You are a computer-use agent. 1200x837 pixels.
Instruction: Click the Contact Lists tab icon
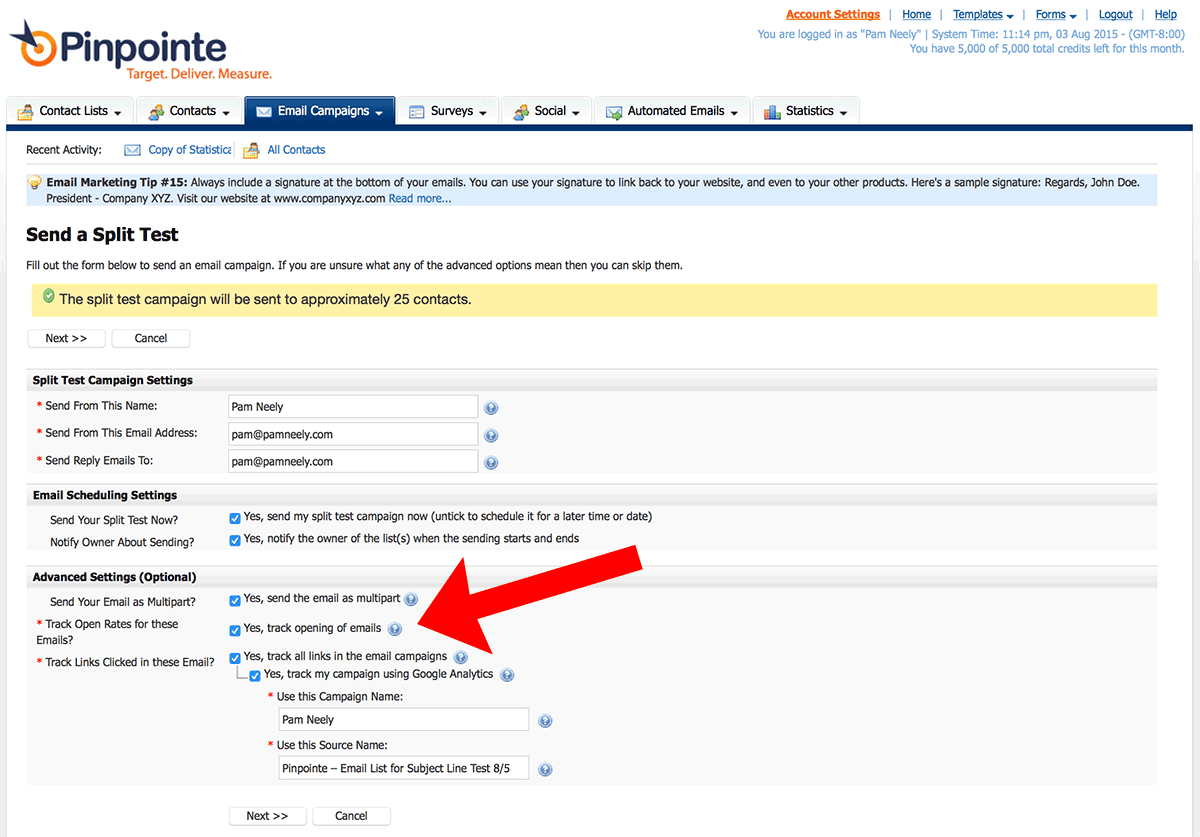pyautogui.click(x=24, y=112)
